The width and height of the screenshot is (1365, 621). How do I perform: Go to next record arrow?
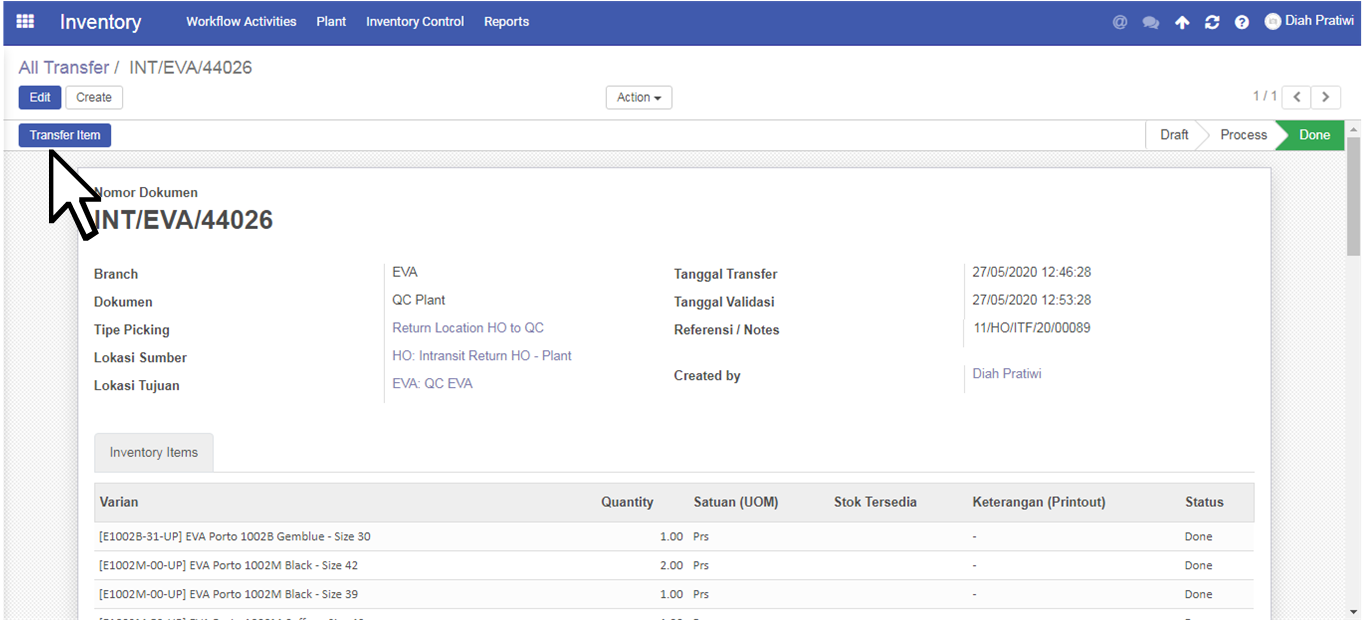(1326, 97)
